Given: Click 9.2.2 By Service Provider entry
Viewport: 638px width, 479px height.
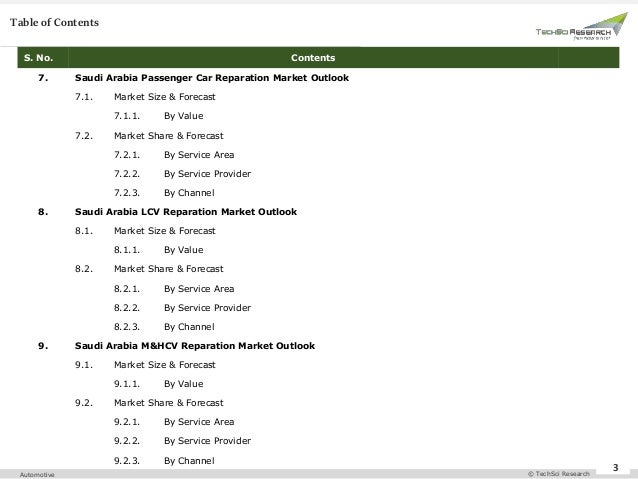Looking at the screenshot, I should (208, 441).
